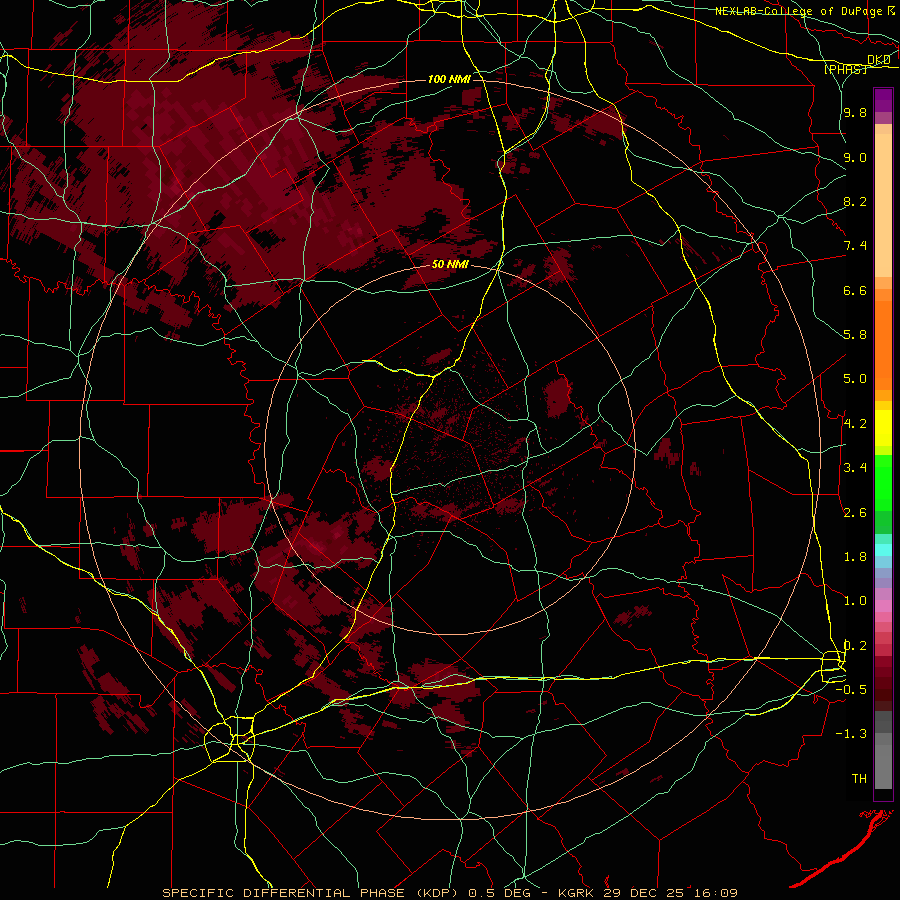Click the 100 NMI range ring label

[x=449, y=79]
